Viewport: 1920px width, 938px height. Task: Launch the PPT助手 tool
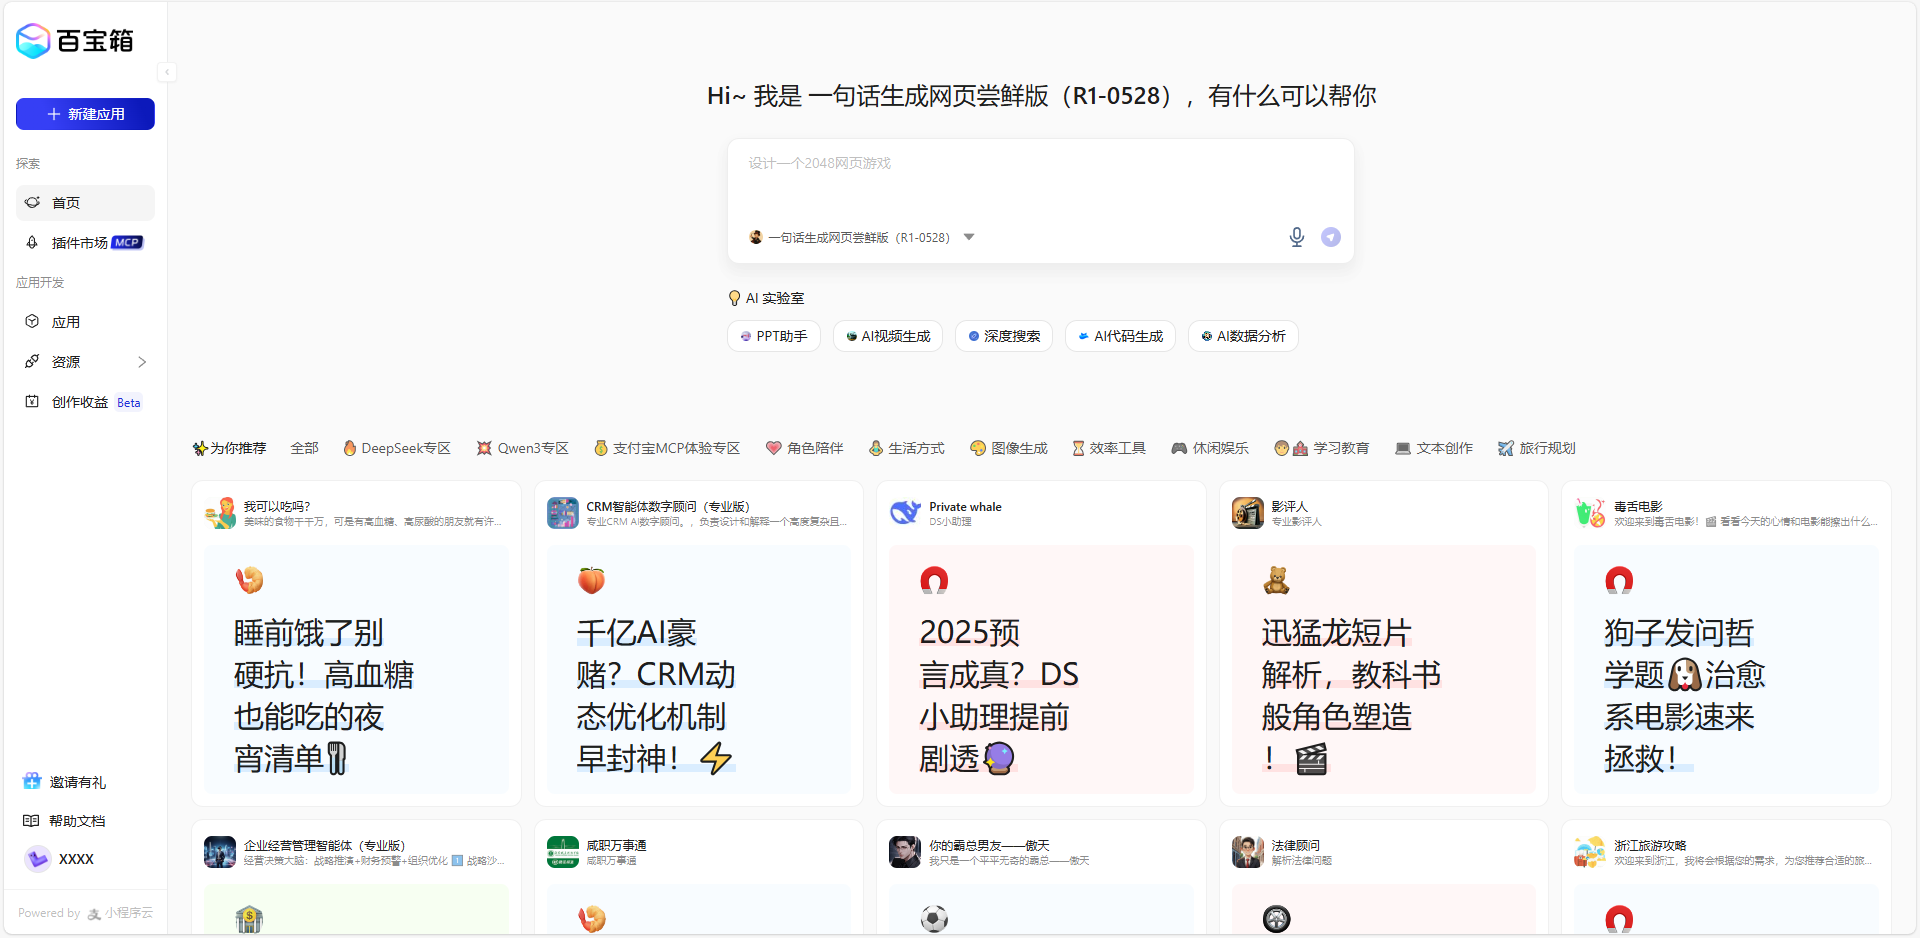pos(774,336)
